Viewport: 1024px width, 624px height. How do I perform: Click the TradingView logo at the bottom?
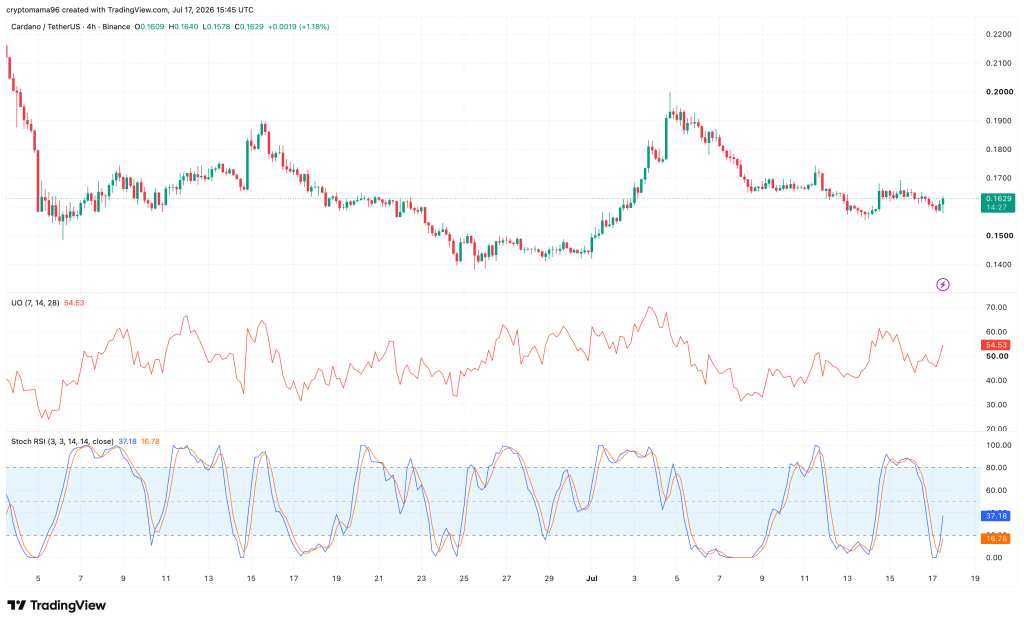(56, 605)
